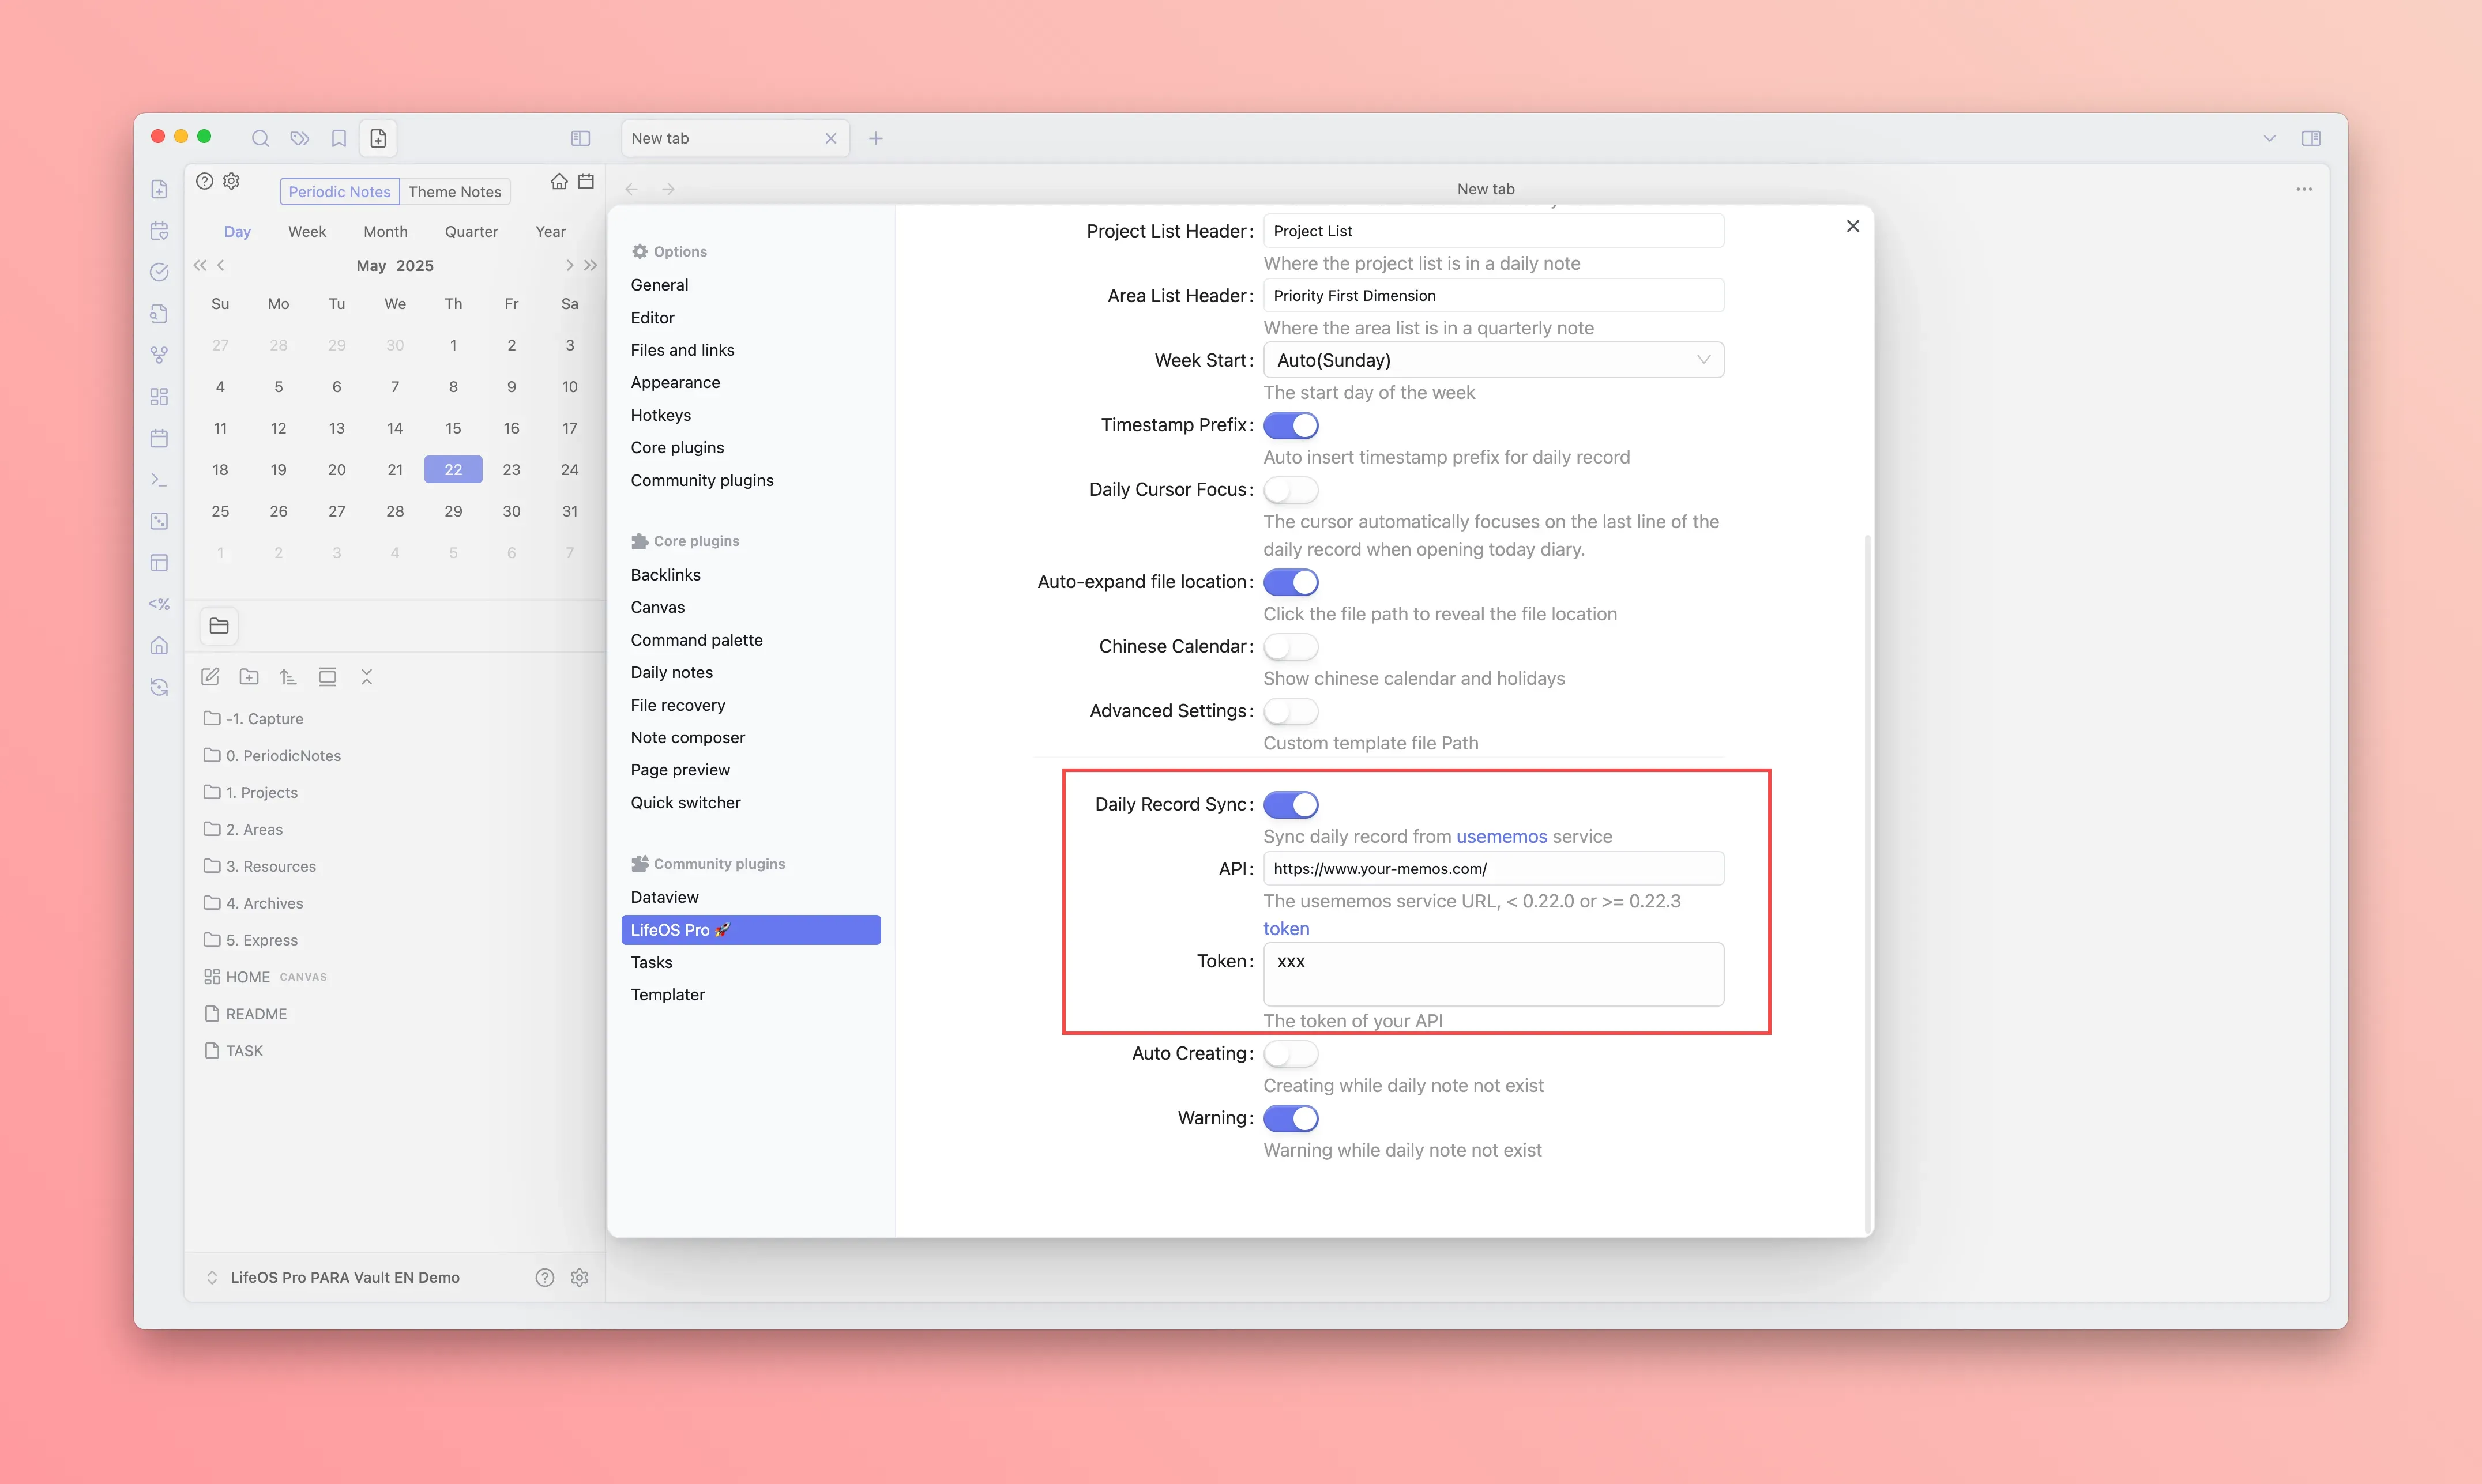Switch to the Theme Notes tab
Screen dimensions: 2482x1484
point(454,192)
